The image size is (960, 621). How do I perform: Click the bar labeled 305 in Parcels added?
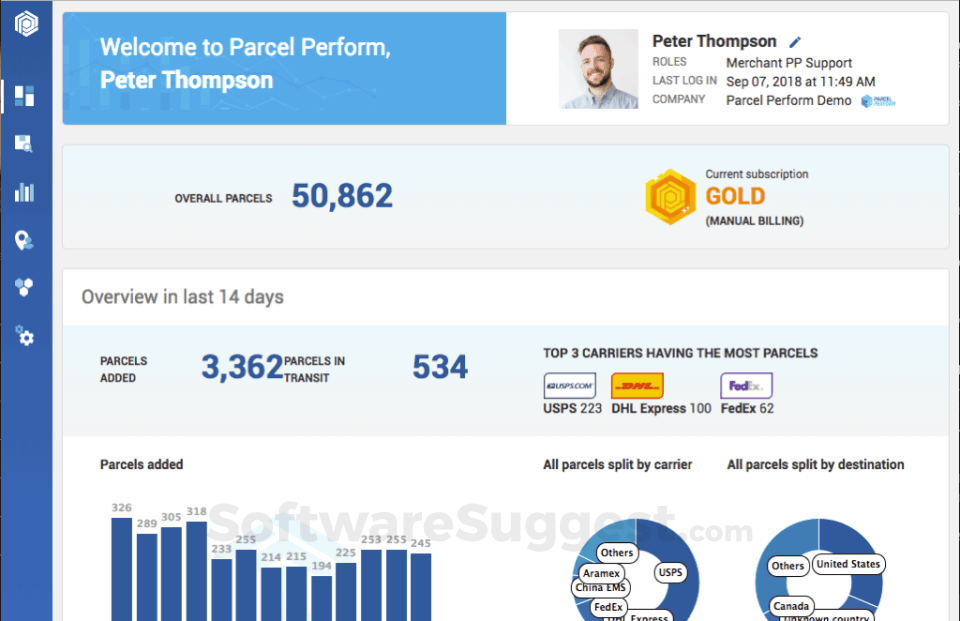(171, 574)
